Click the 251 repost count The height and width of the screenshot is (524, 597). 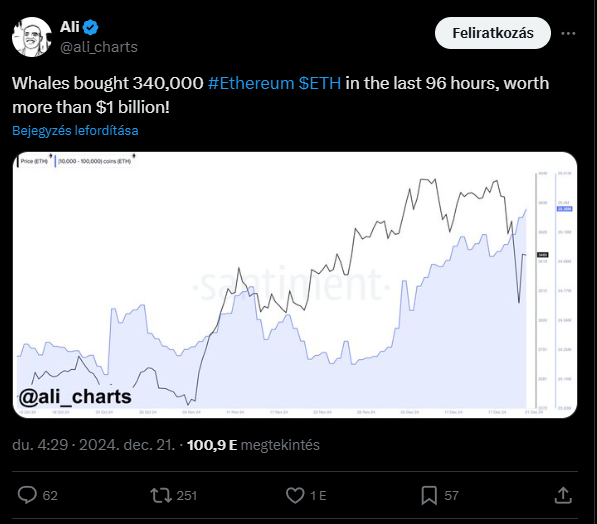(187, 495)
